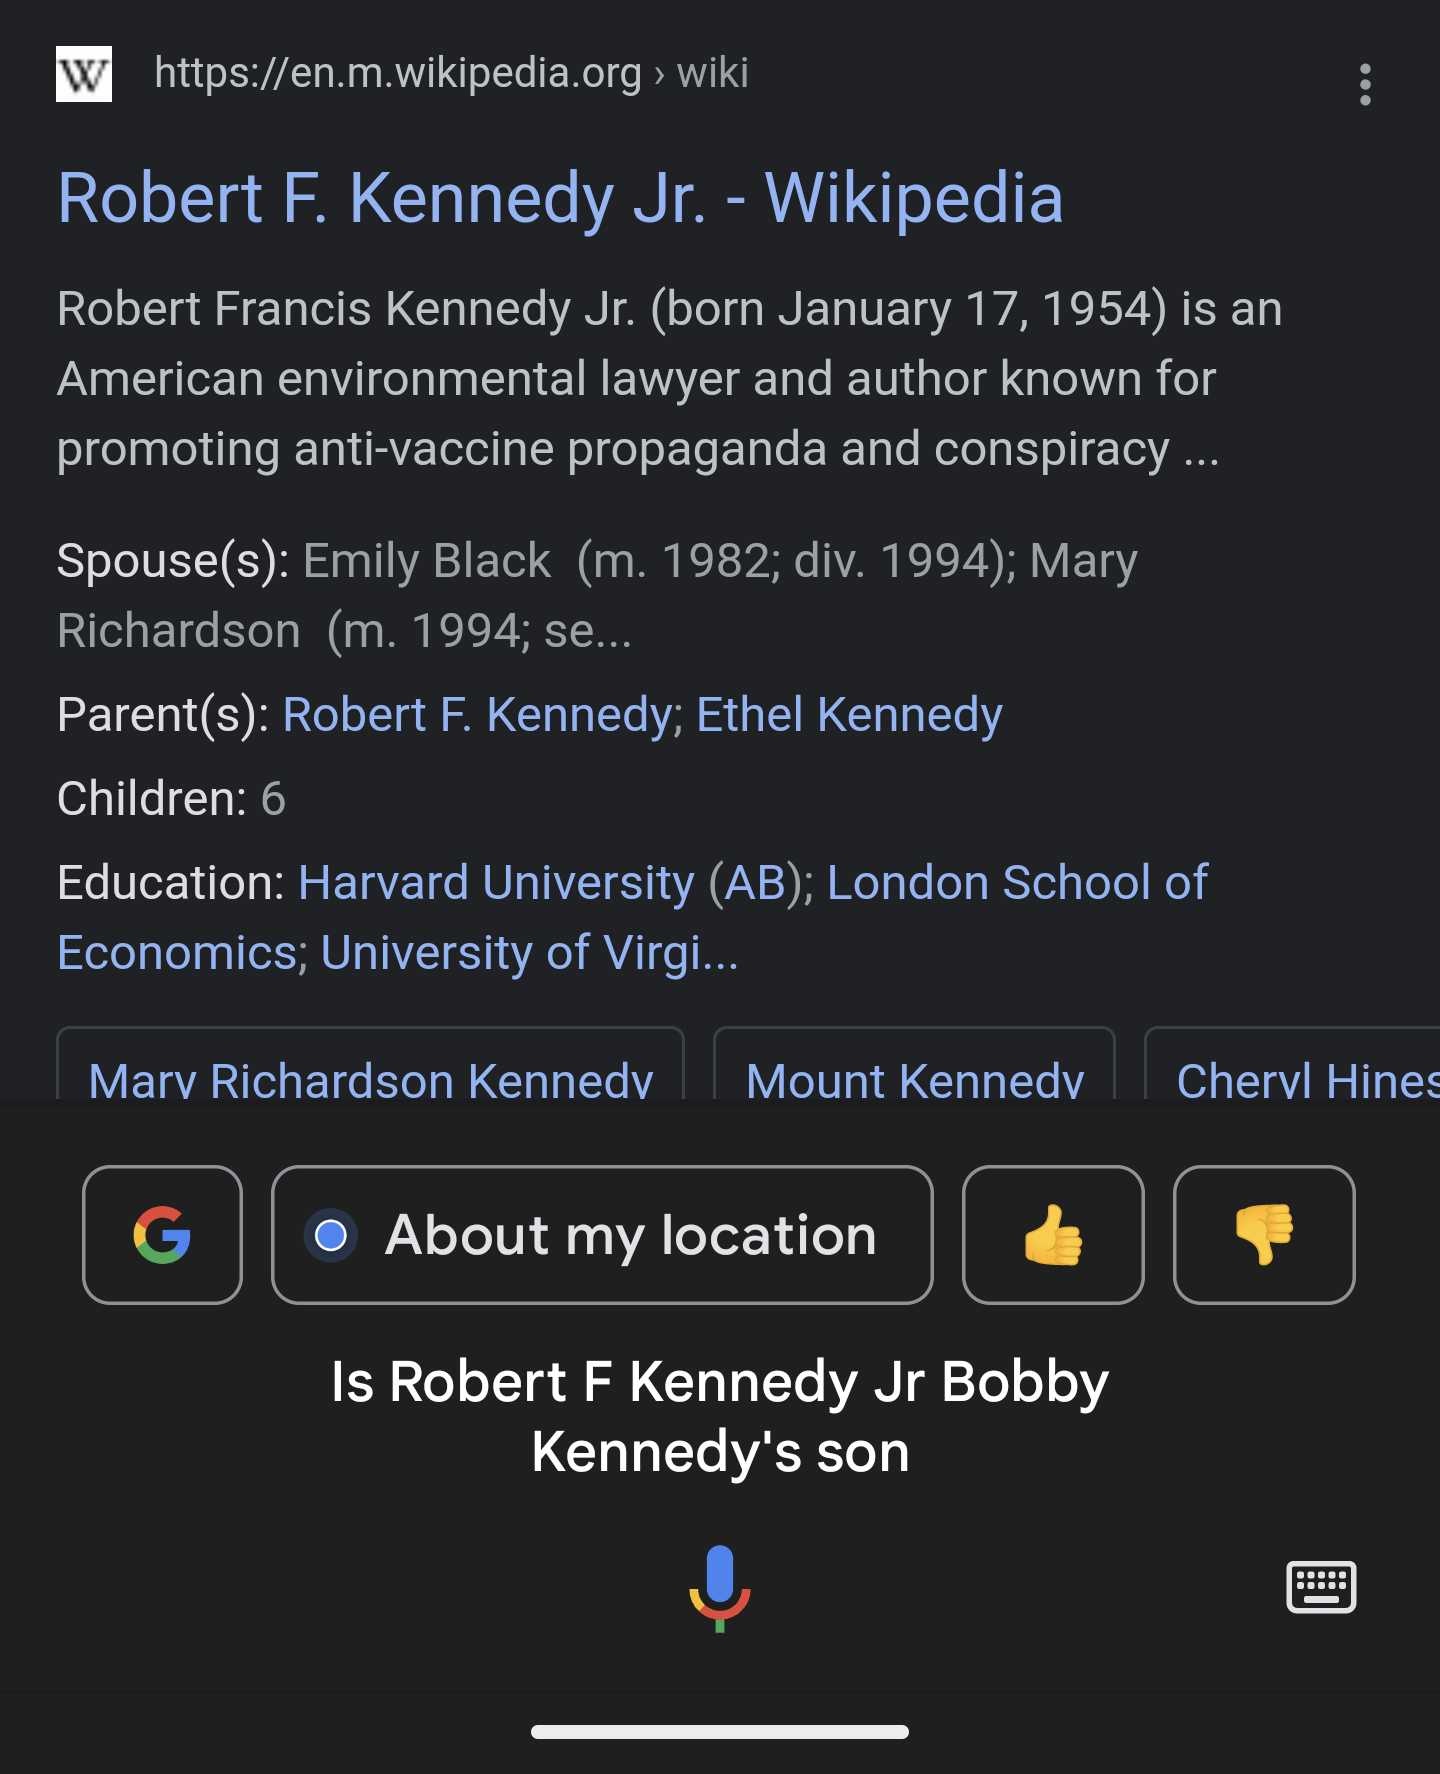Select the Mount Kennedy chip

tap(914, 1066)
